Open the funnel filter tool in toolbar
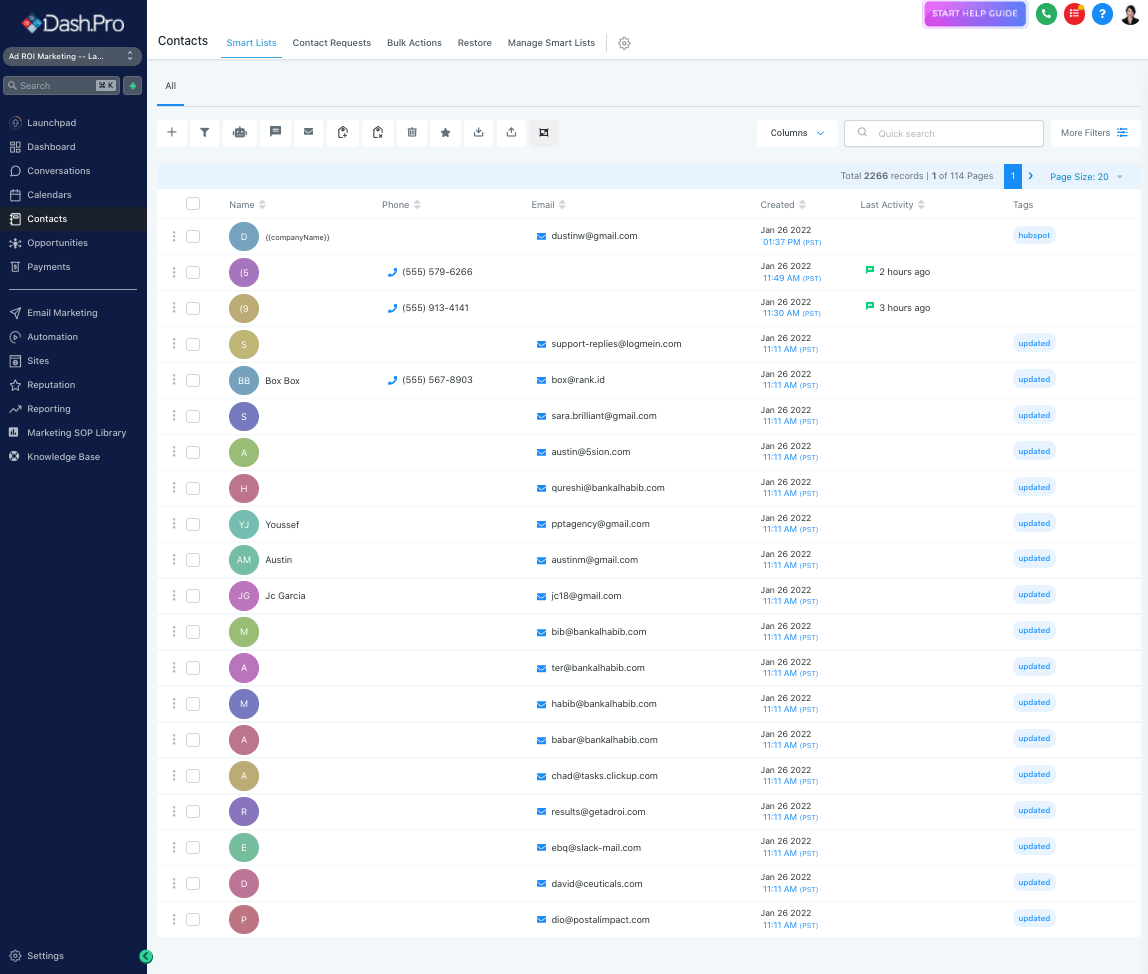1148x974 pixels. click(204, 133)
